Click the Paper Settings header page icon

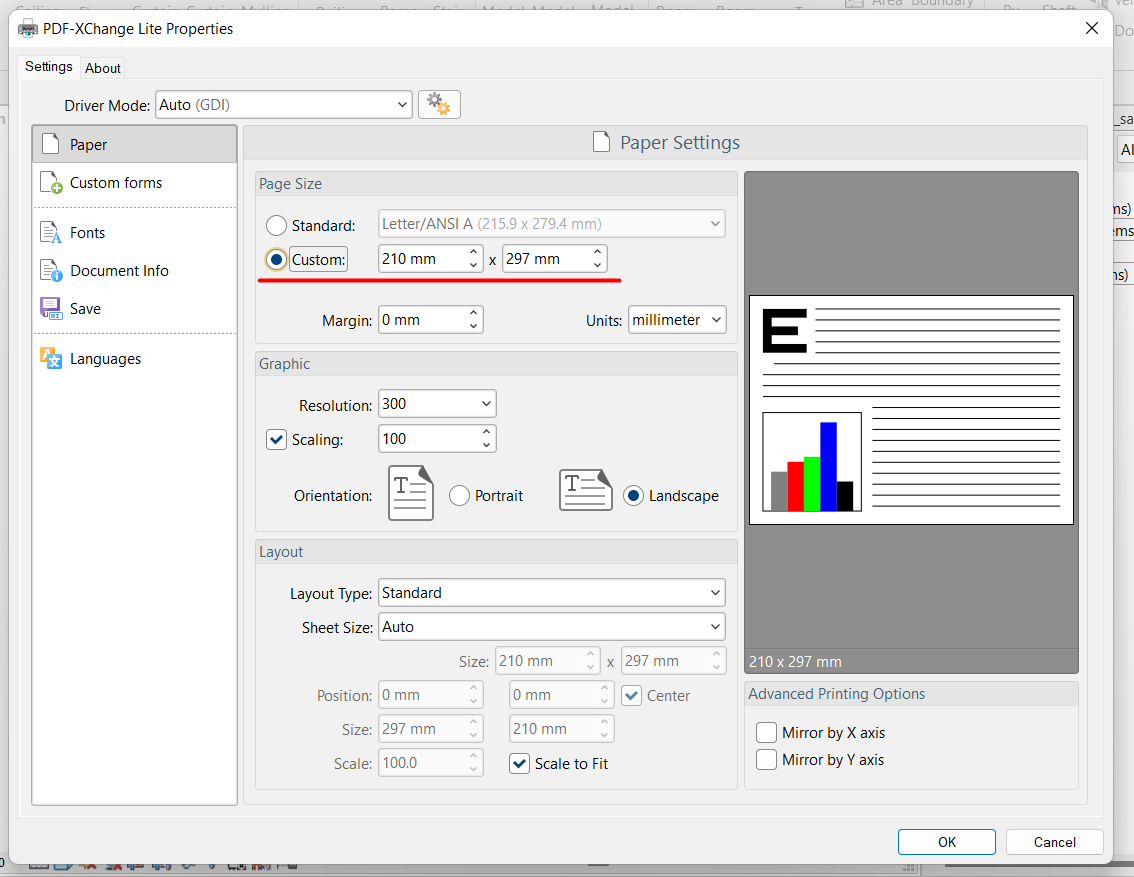click(x=601, y=142)
